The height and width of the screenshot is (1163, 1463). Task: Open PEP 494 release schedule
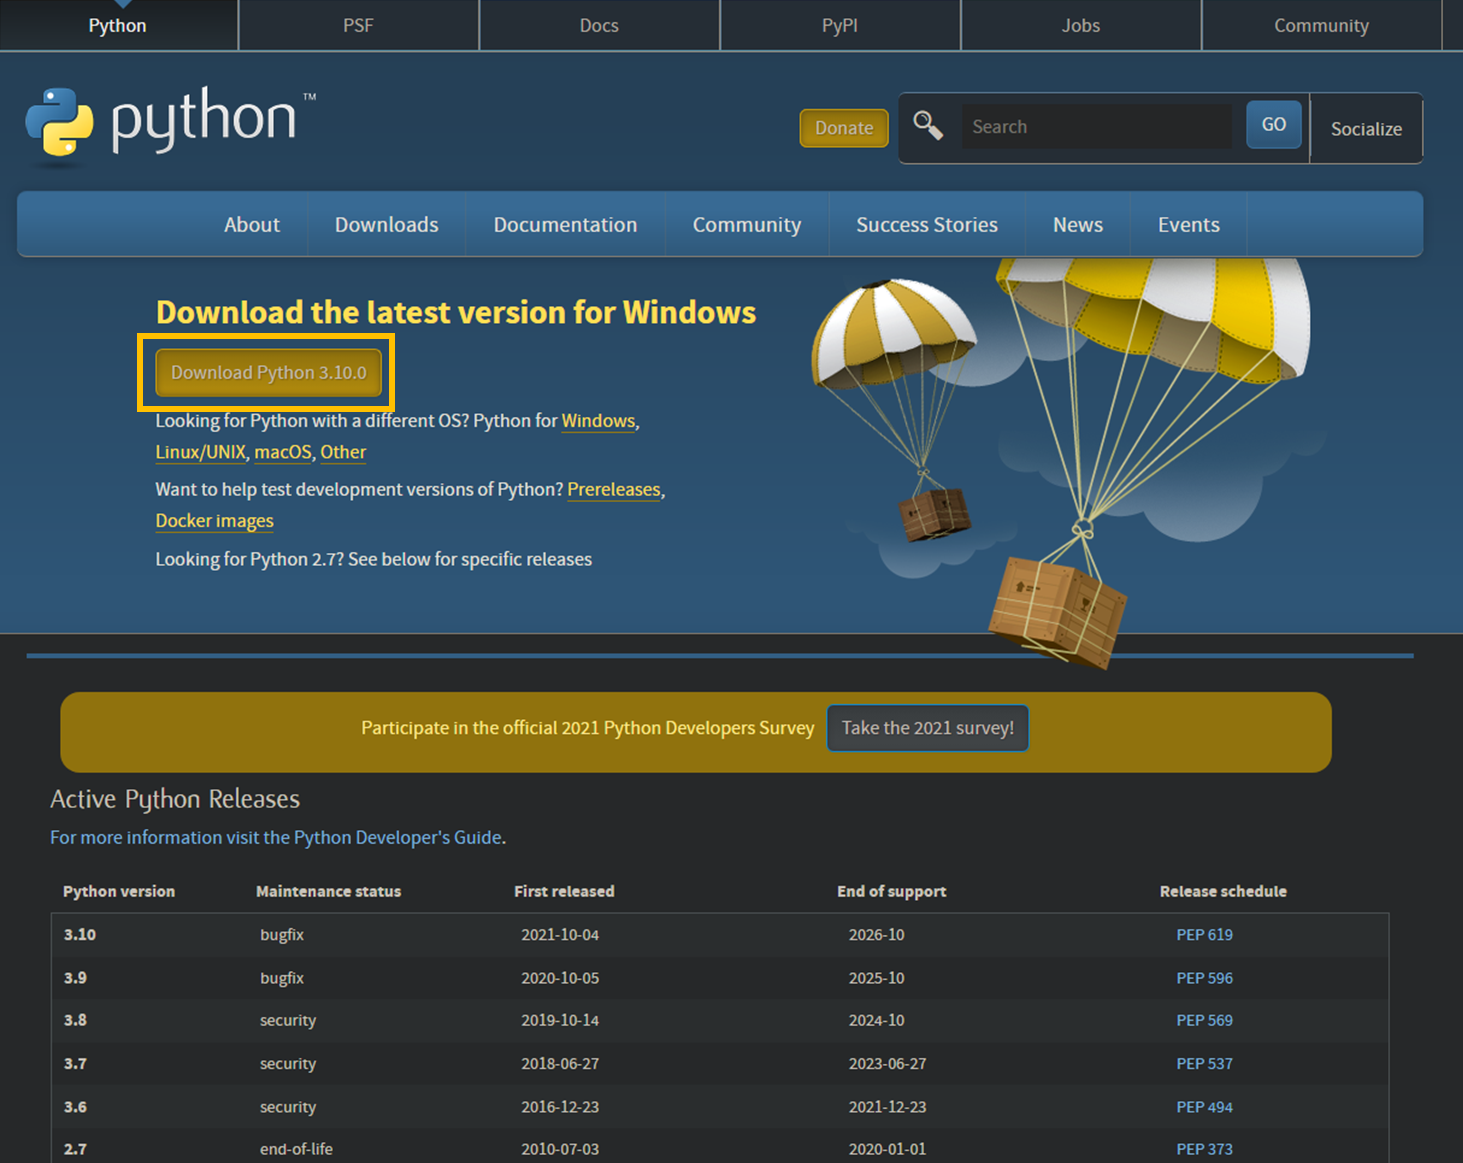[x=1204, y=1107]
